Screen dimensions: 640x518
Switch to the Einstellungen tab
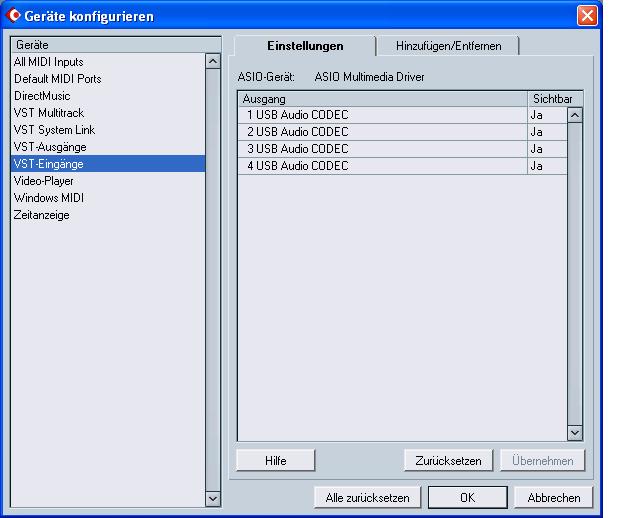point(305,46)
